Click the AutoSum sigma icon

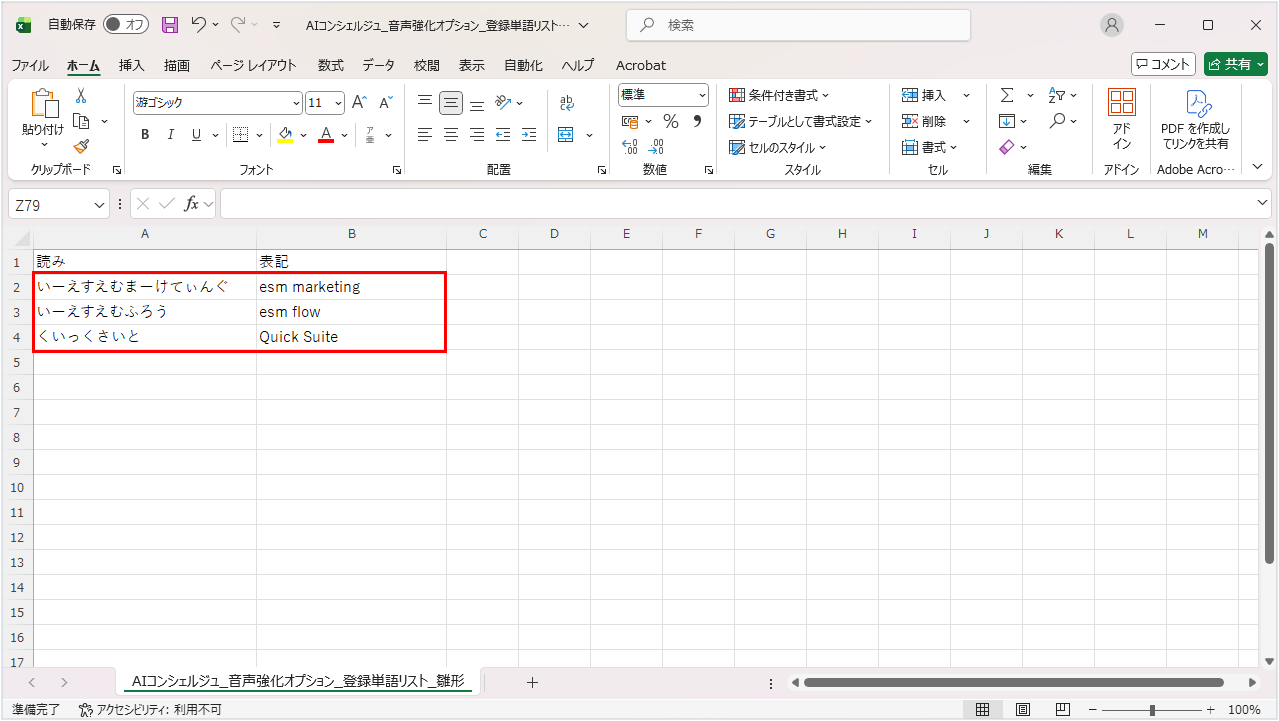point(1007,95)
